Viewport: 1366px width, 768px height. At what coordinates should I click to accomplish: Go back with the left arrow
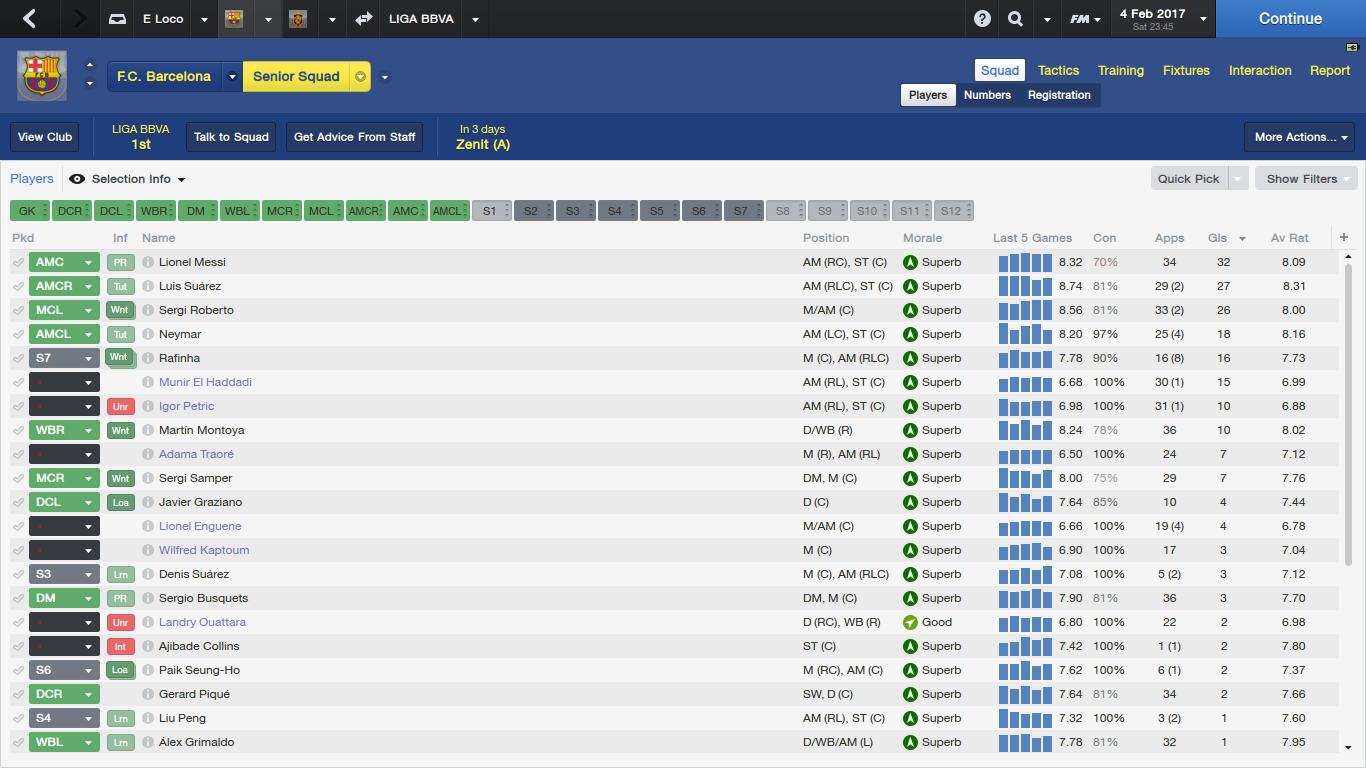[29, 19]
